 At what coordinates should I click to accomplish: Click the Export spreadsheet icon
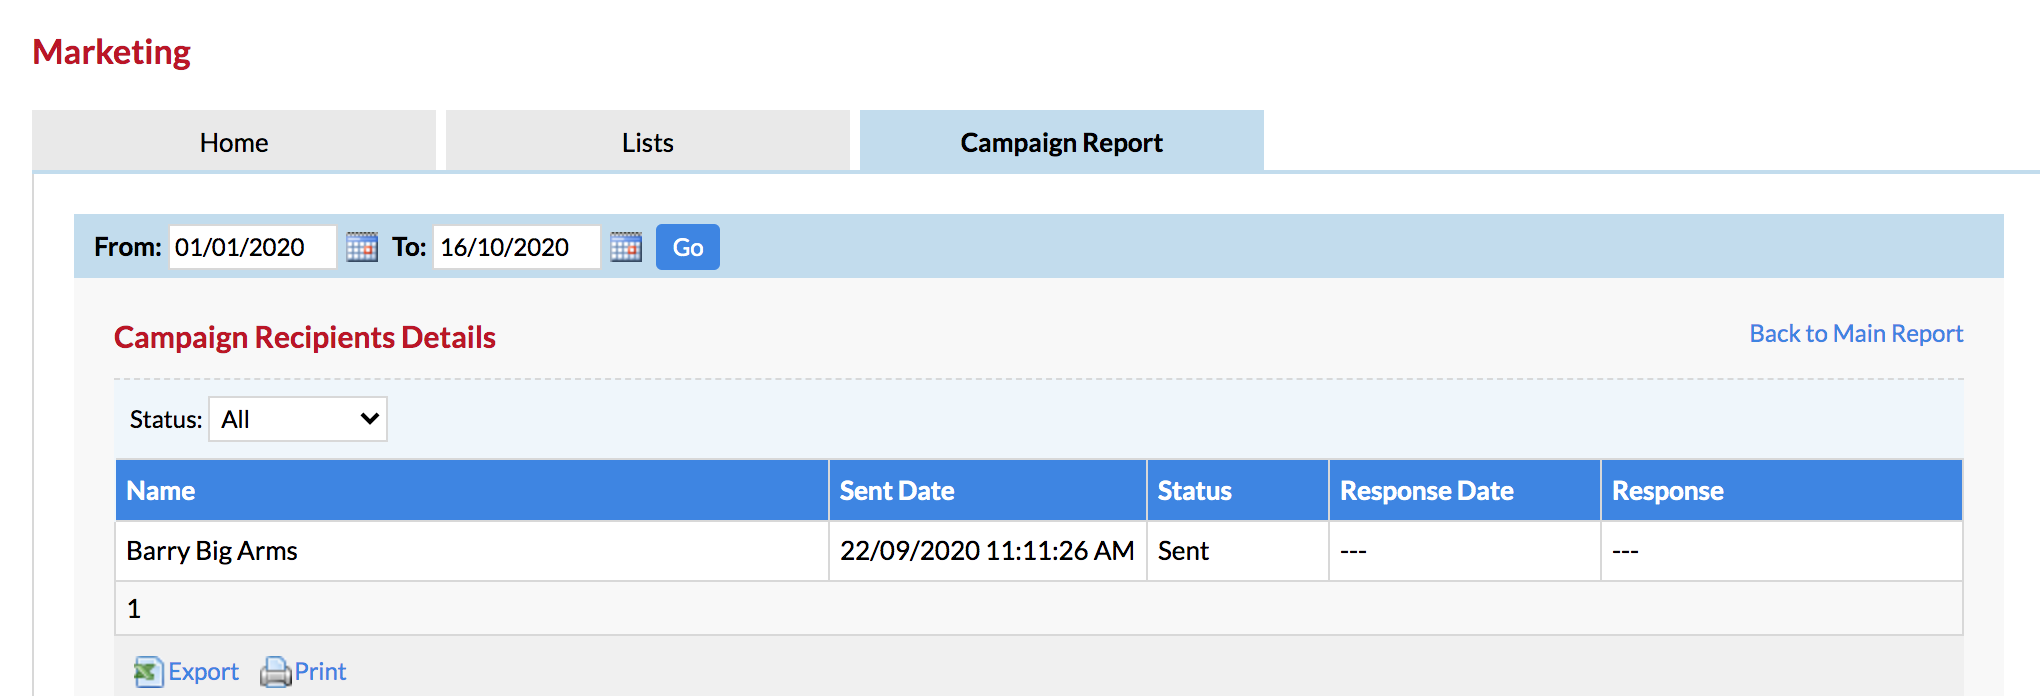(x=148, y=672)
